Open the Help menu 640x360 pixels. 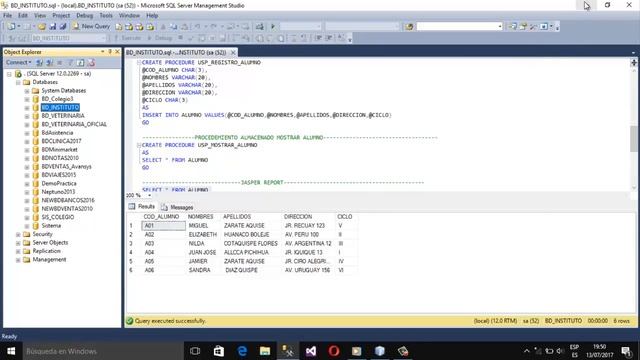152,16
